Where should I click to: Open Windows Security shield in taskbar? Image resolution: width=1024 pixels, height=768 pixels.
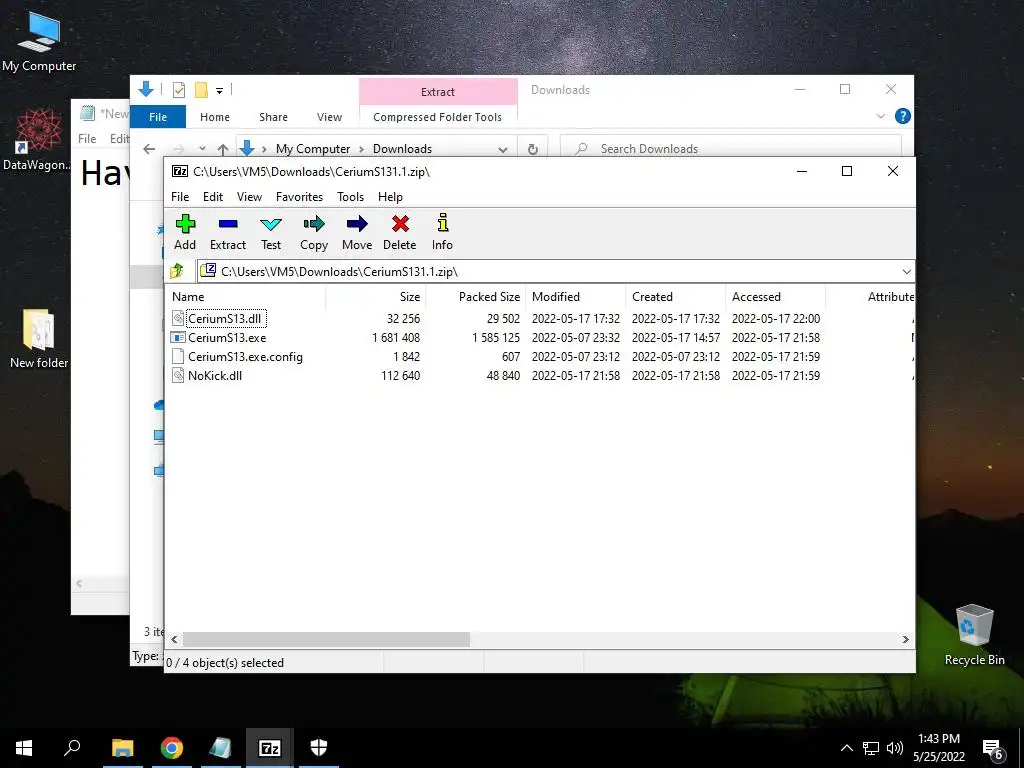tap(319, 748)
